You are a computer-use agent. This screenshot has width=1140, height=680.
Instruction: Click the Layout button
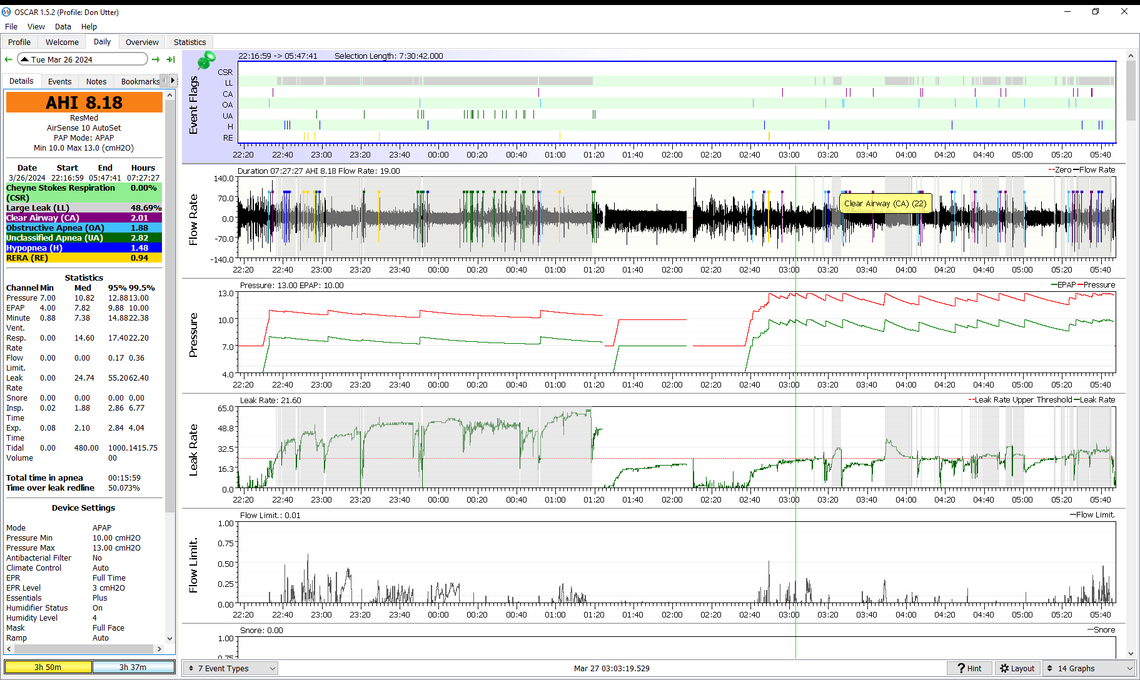click(1016, 668)
